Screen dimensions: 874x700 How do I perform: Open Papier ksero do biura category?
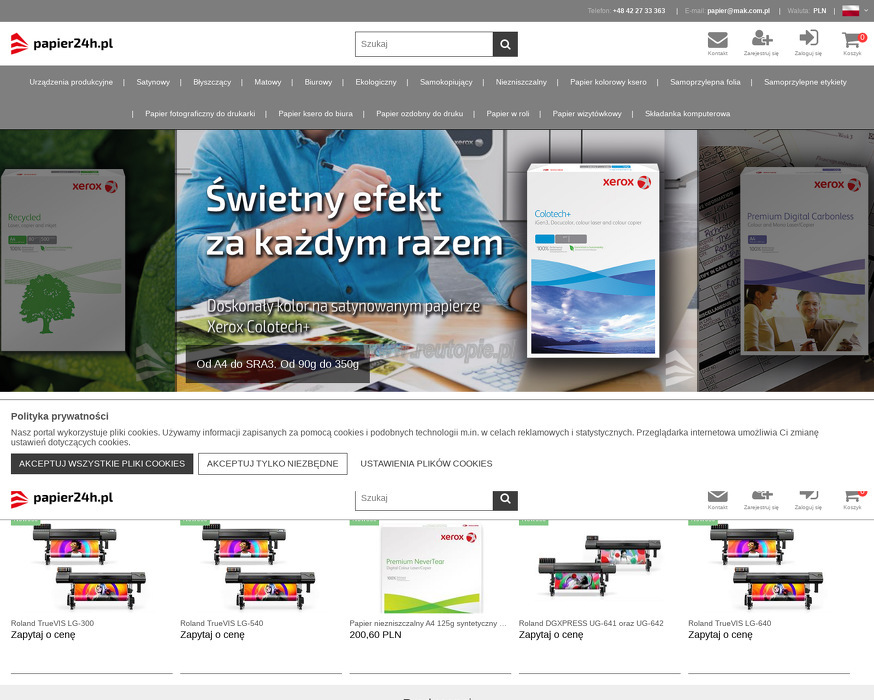point(315,114)
